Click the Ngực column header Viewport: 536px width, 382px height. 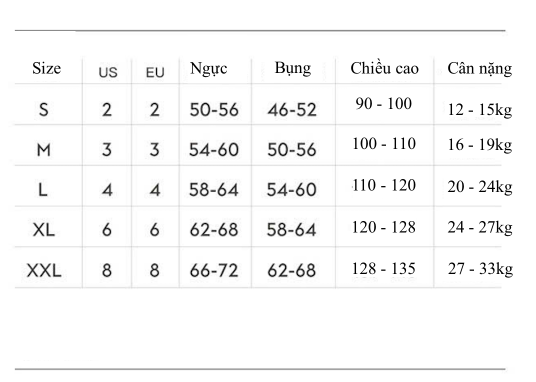coord(209,68)
